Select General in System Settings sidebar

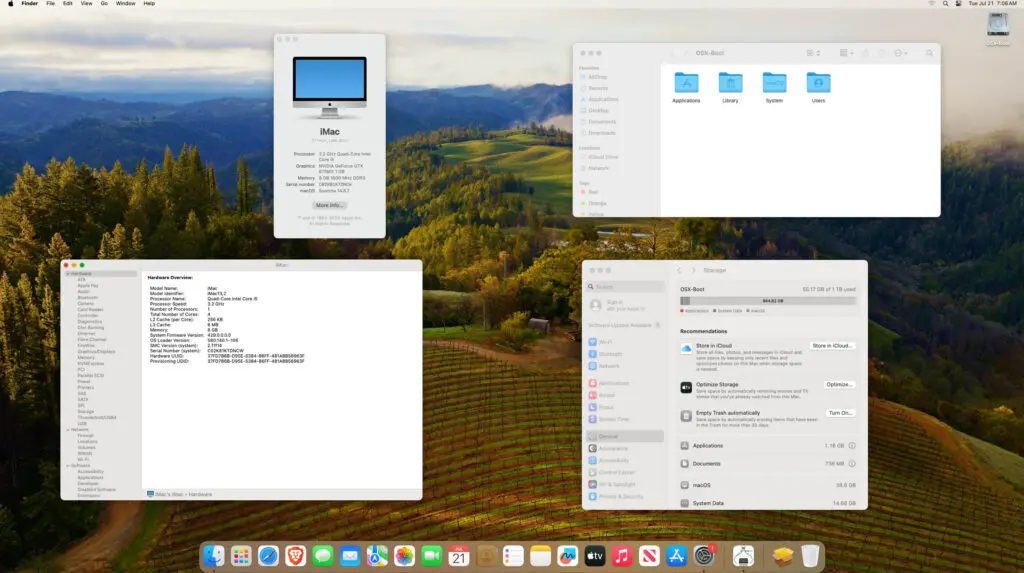point(626,436)
